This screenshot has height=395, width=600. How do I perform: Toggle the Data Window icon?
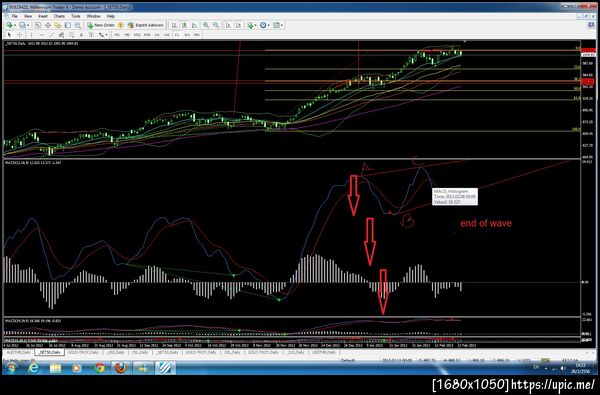(48, 25)
